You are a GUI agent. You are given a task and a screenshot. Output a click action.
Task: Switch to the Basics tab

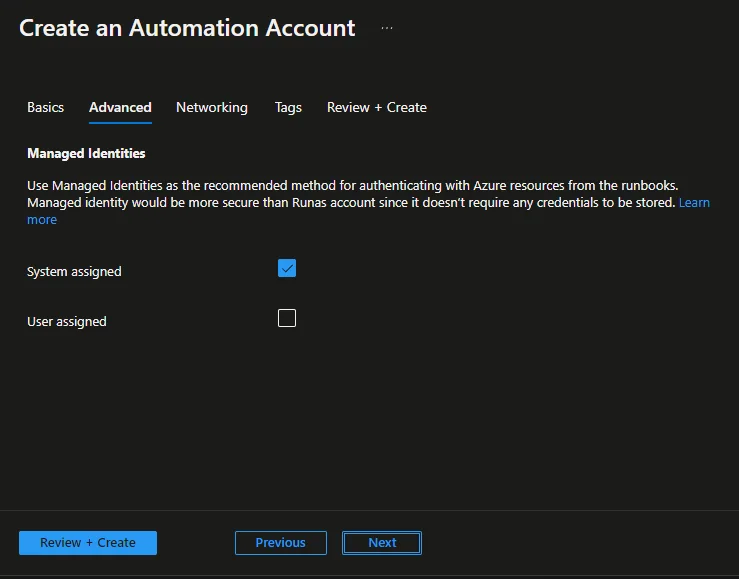[45, 107]
